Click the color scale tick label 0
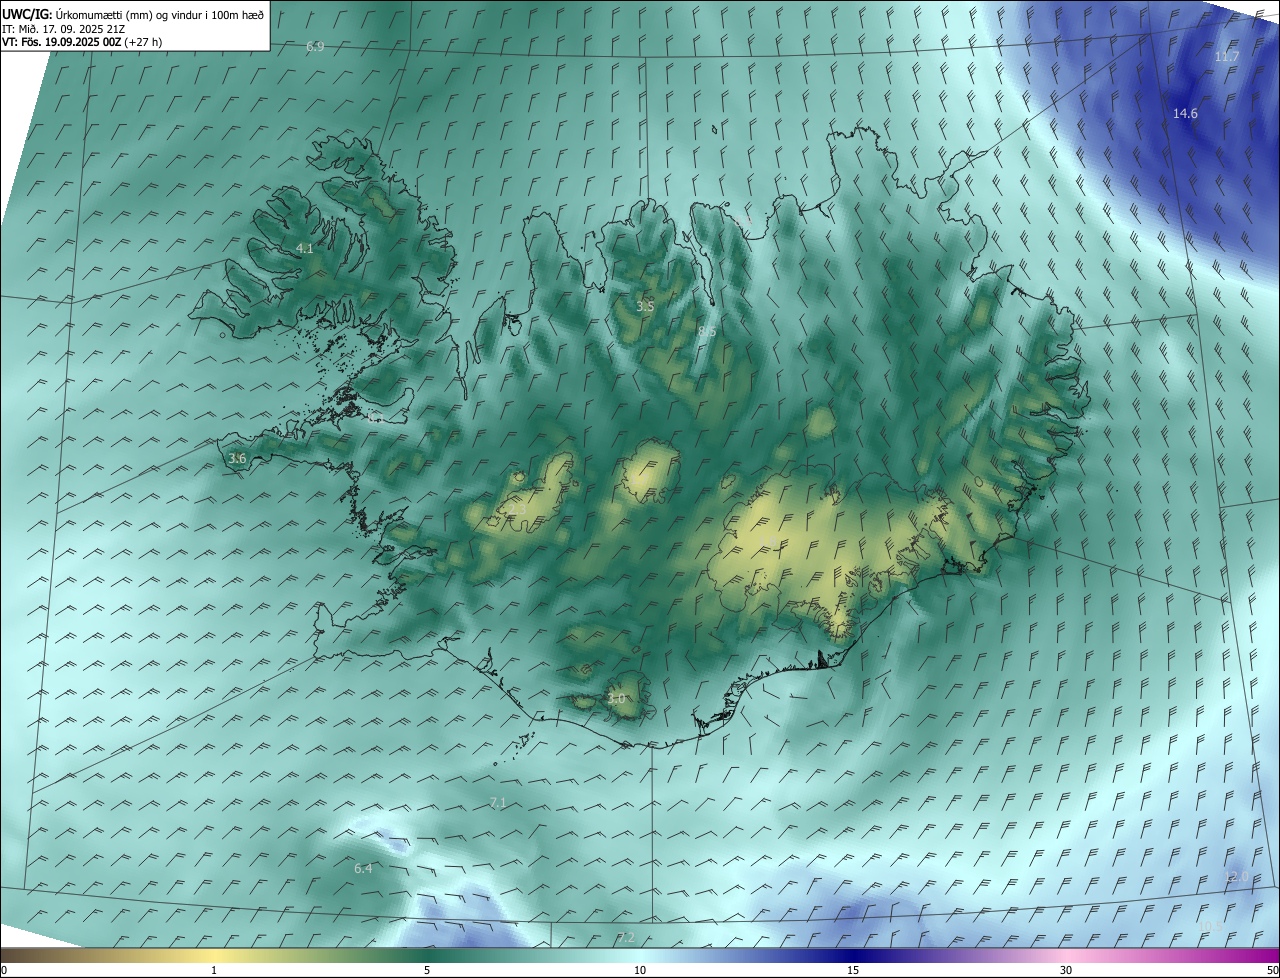 pos(4,970)
